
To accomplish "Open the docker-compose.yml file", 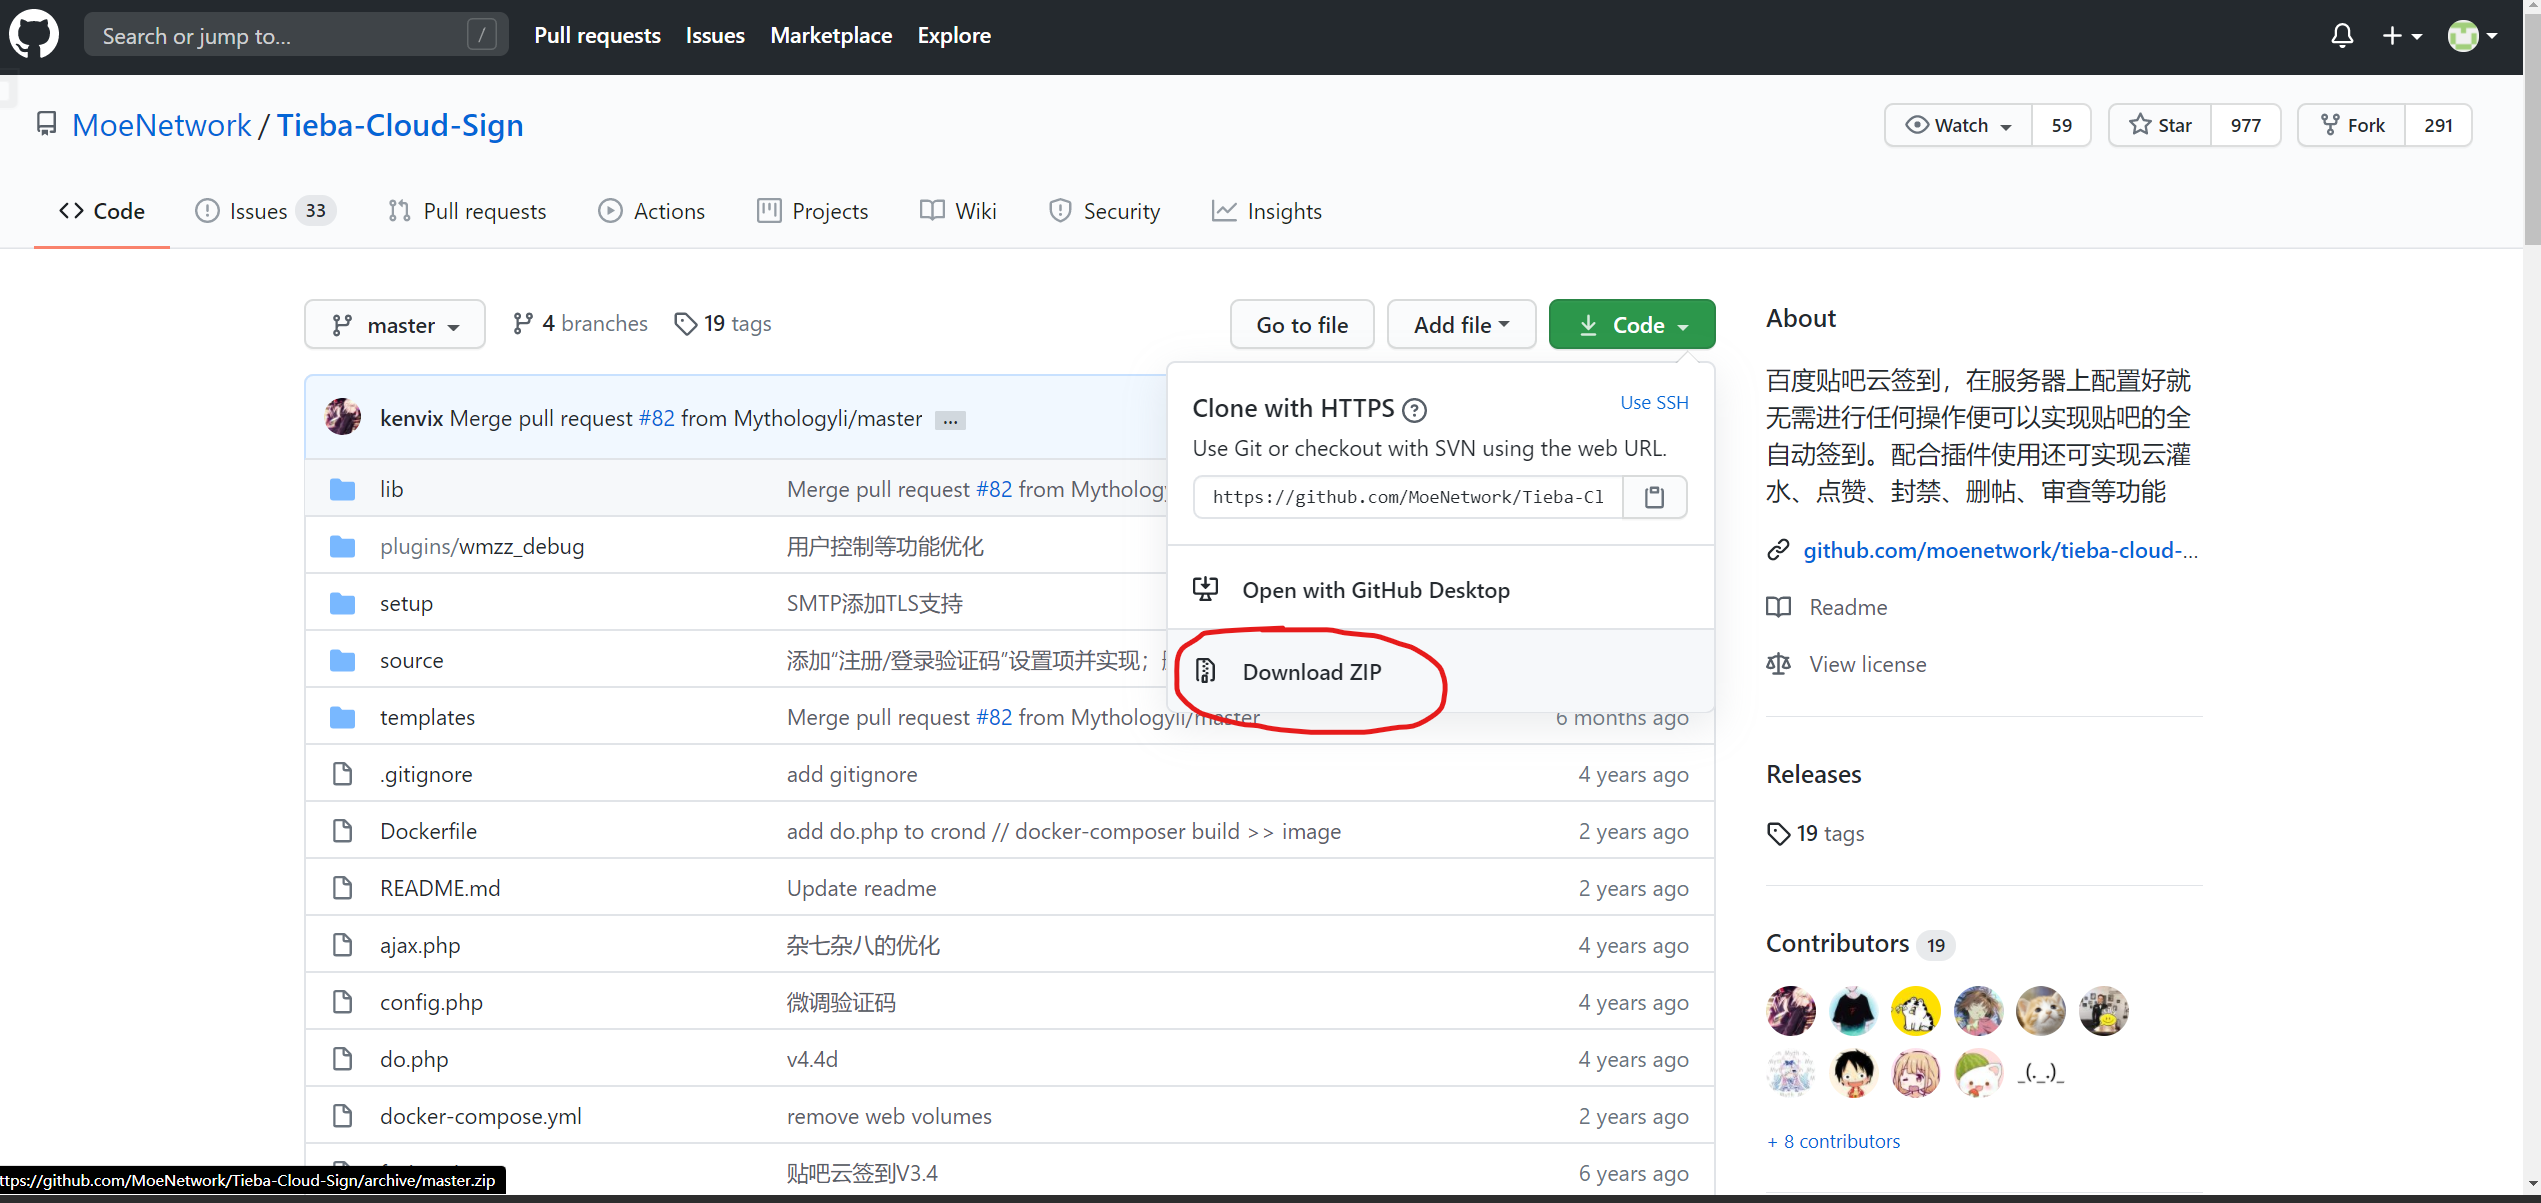I will [x=481, y=1116].
